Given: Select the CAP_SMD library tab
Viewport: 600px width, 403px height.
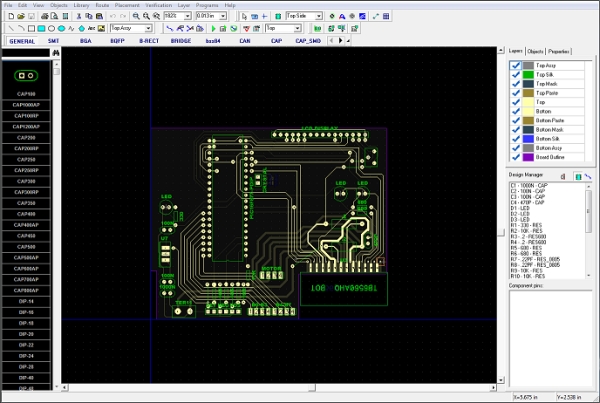Looking at the screenshot, I should (x=308, y=41).
